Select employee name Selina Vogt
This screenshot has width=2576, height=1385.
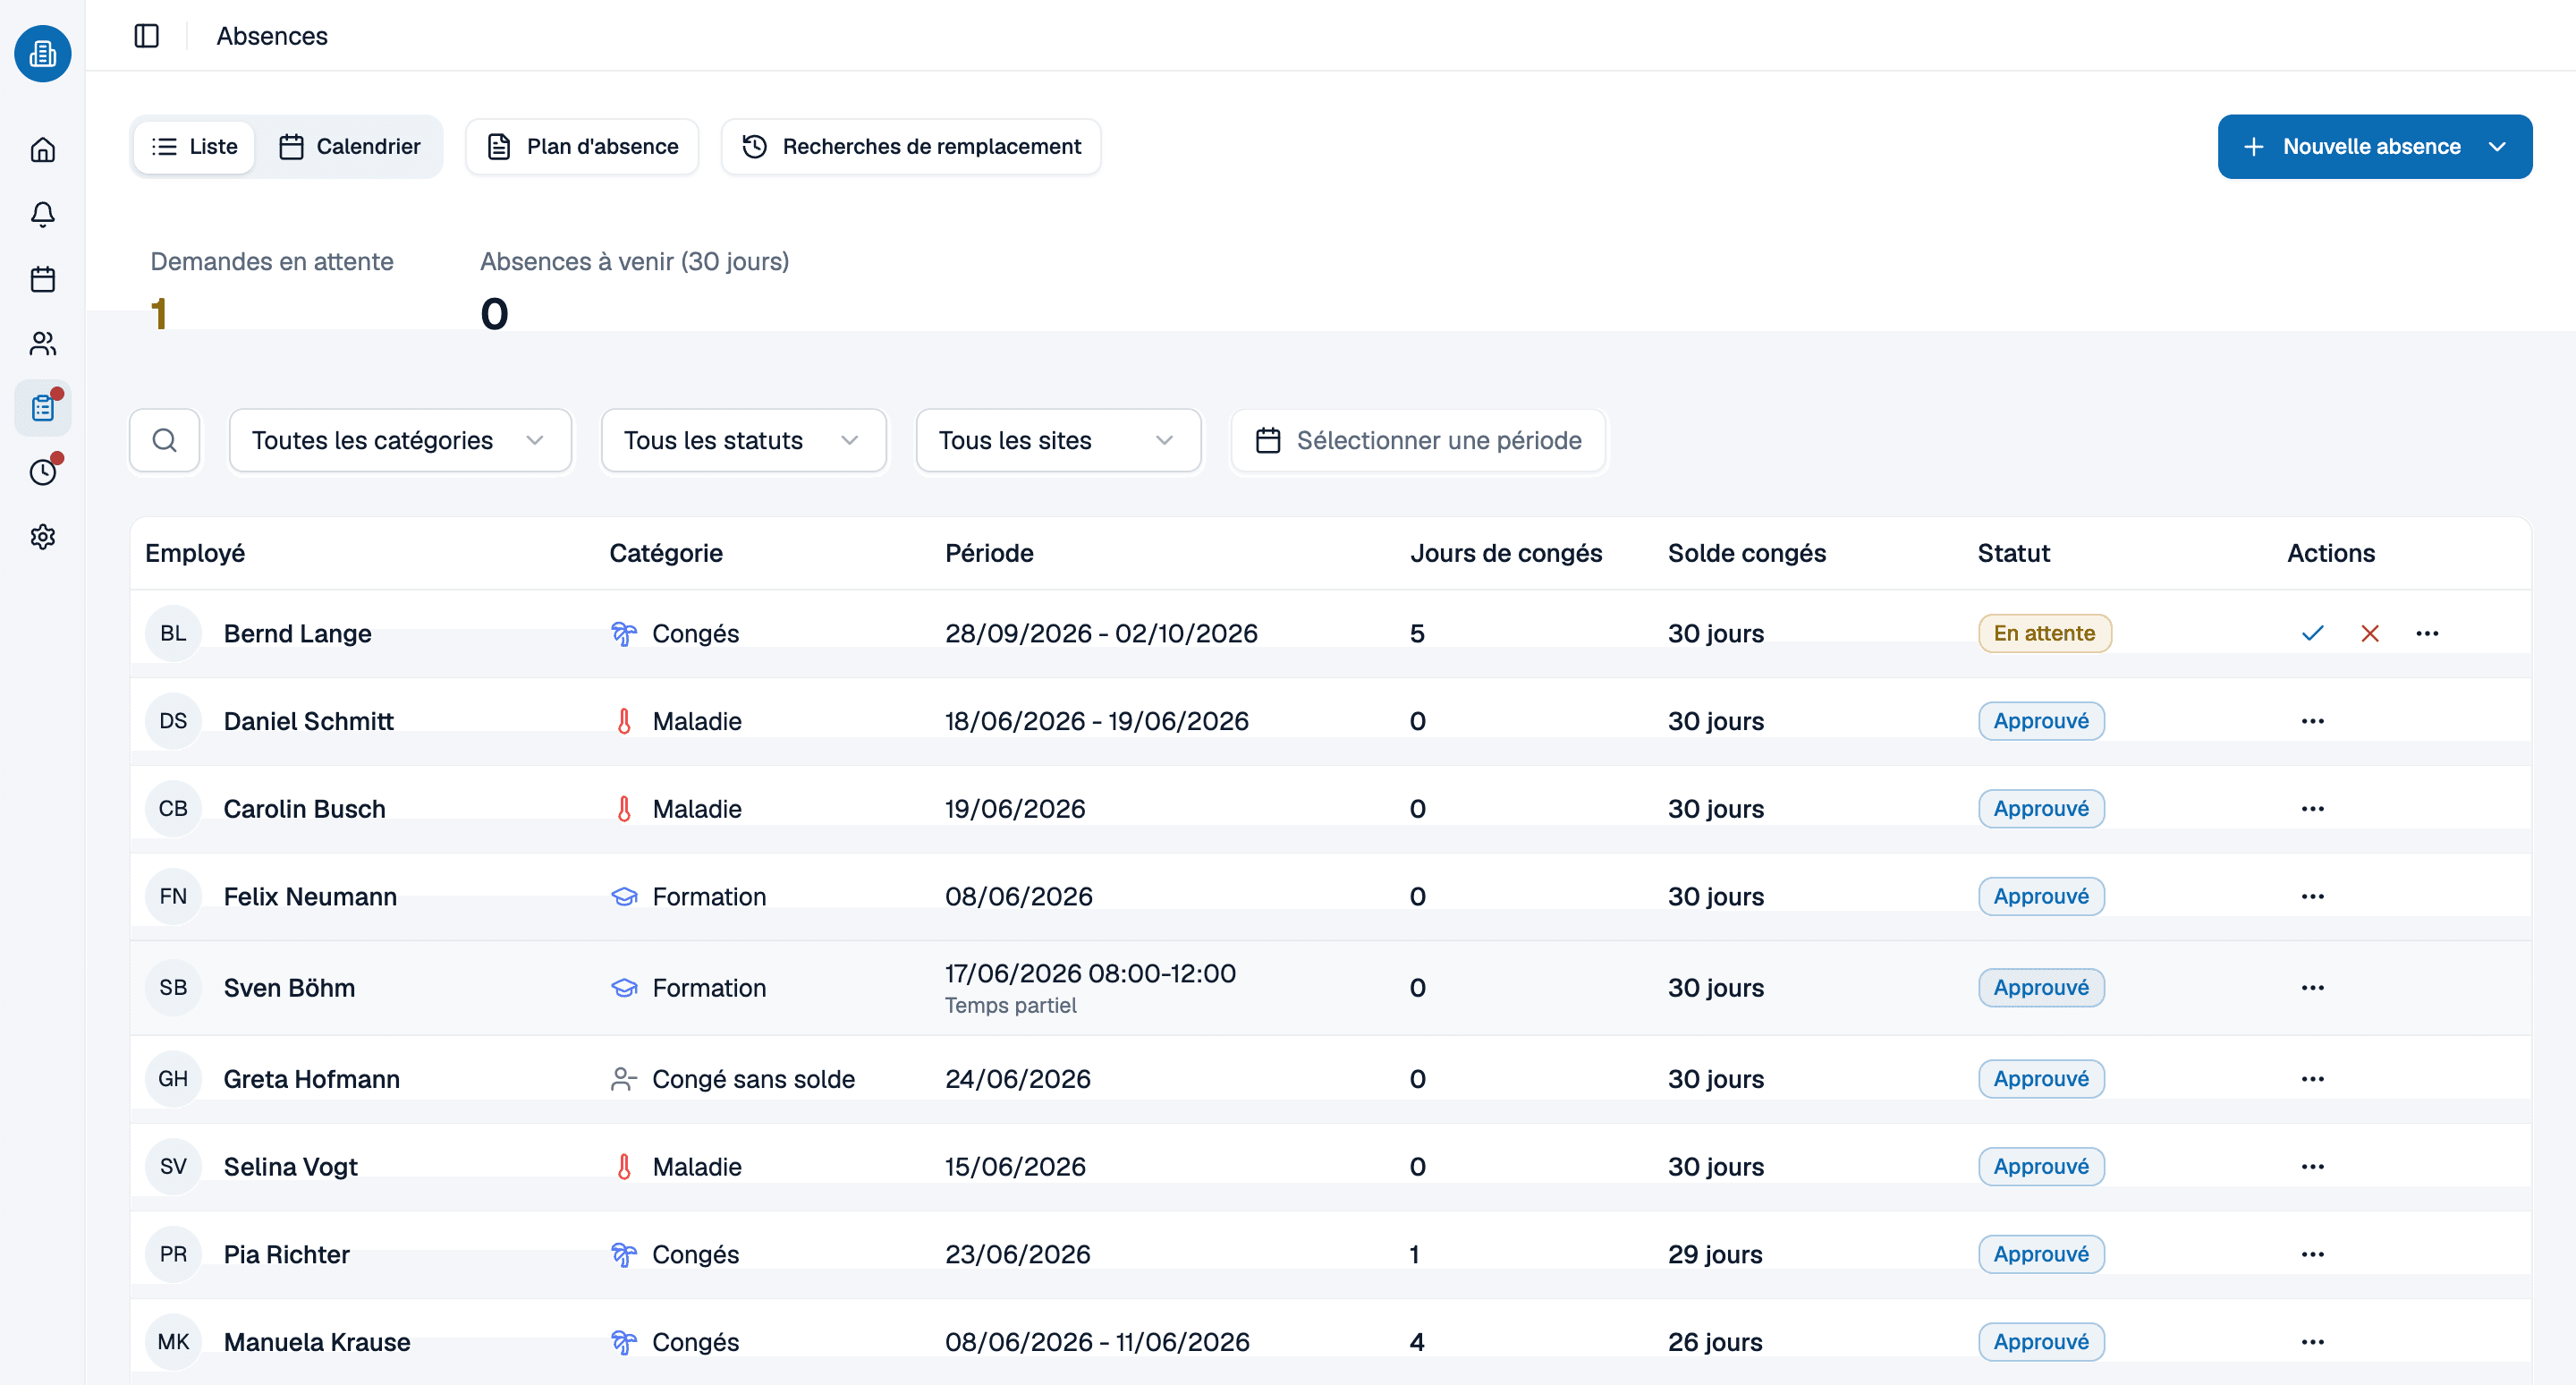pos(290,1166)
